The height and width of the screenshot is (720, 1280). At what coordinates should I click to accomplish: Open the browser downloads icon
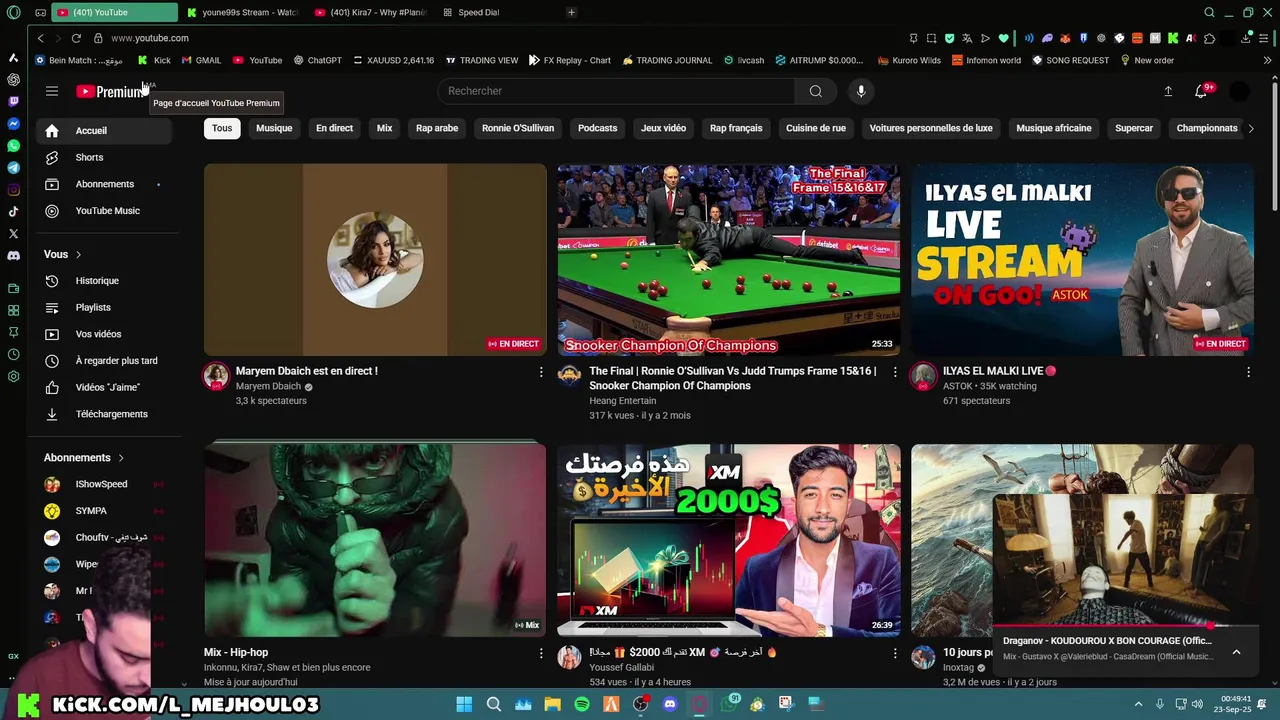pyautogui.click(x=1246, y=38)
